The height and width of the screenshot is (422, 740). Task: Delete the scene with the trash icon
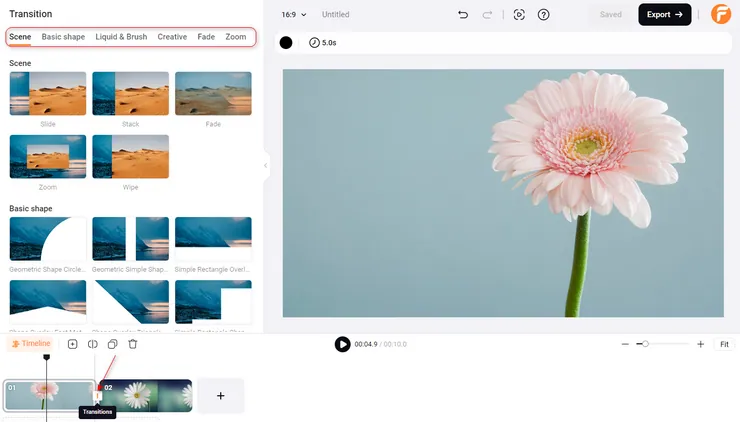(x=133, y=344)
